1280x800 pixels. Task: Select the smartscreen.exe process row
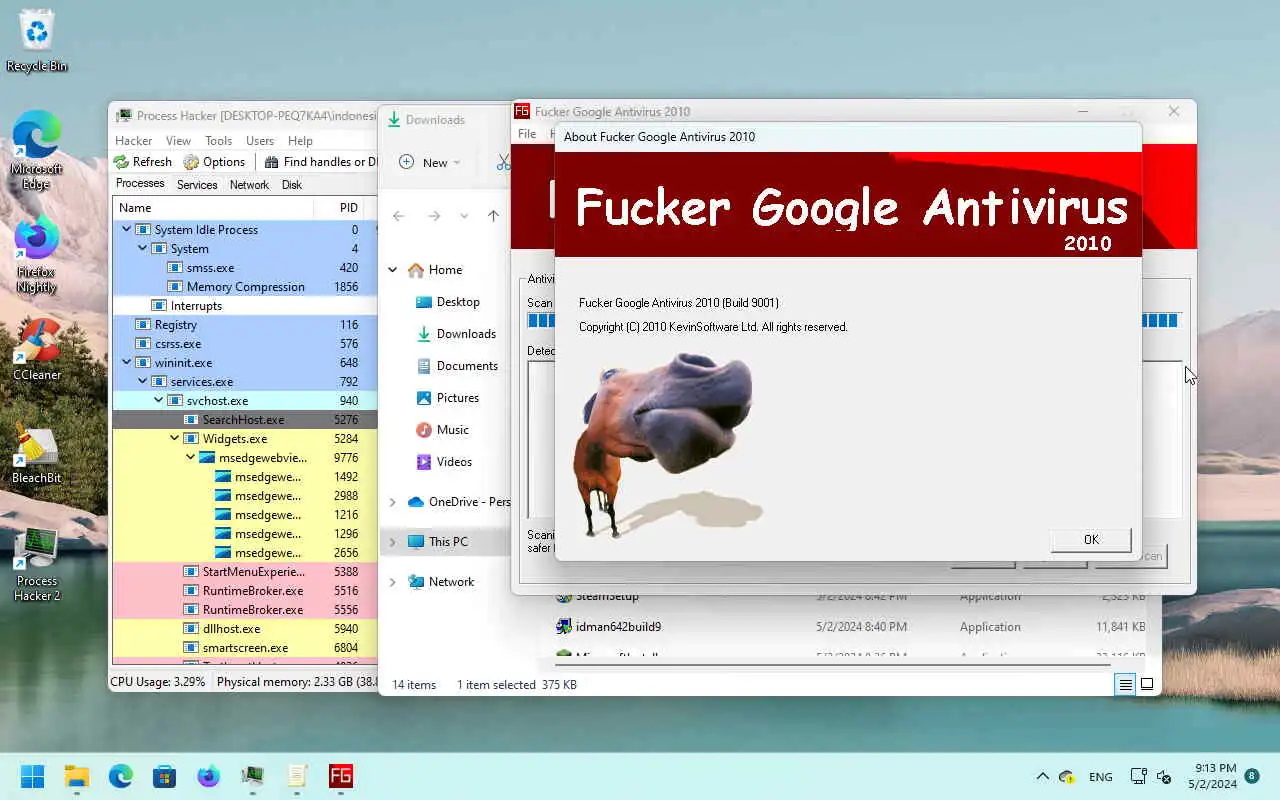[x=244, y=648]
